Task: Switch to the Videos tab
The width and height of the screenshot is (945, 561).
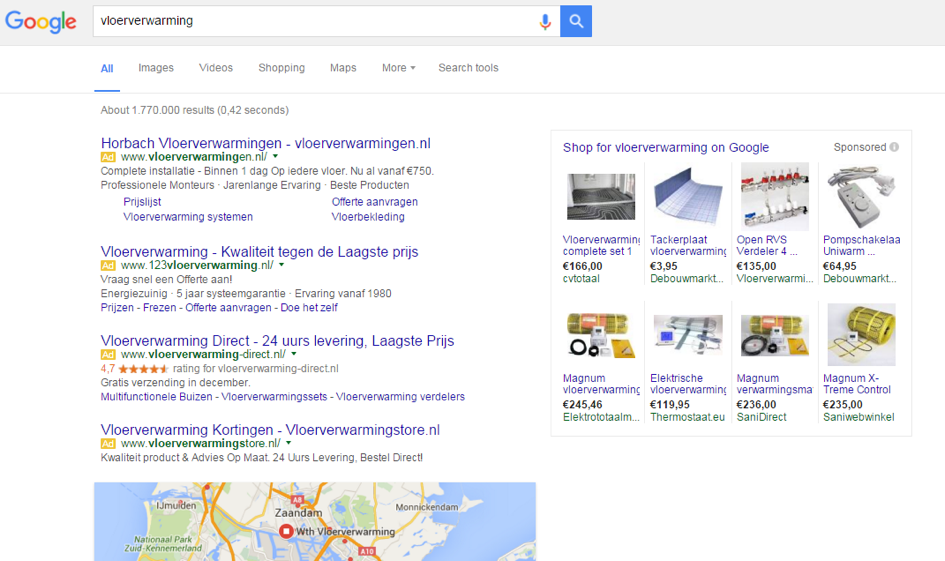Action: [216, 68]
